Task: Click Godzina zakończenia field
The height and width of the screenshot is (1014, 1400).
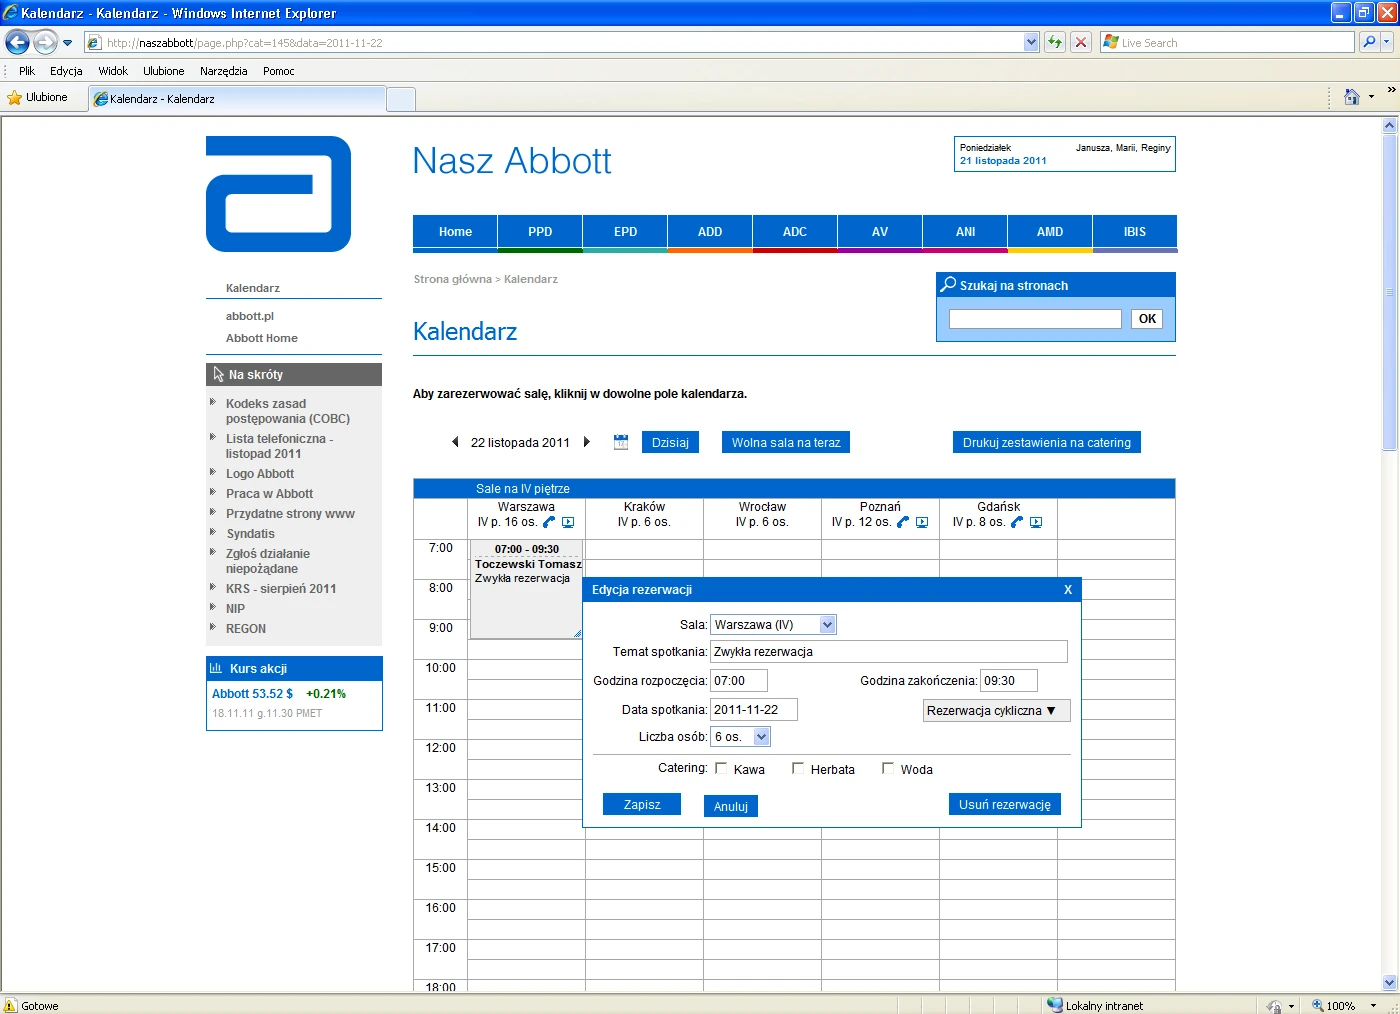Action: coord(1009,680)
